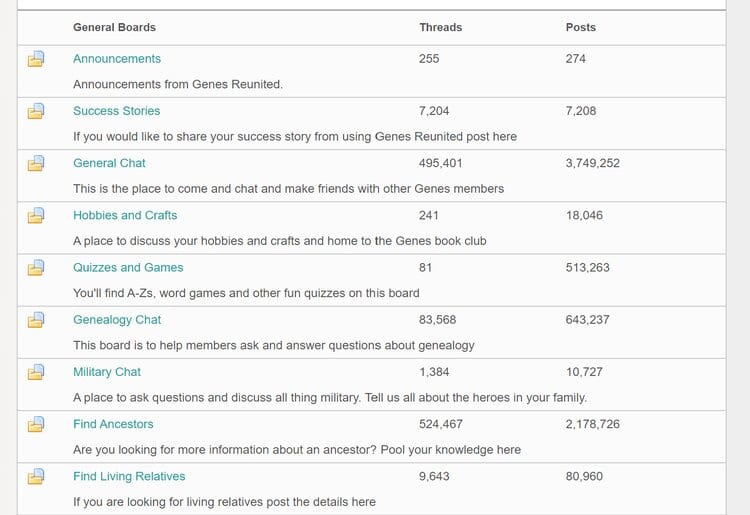
Task: Open the Success Stories board
Action: tap(117, 111)
